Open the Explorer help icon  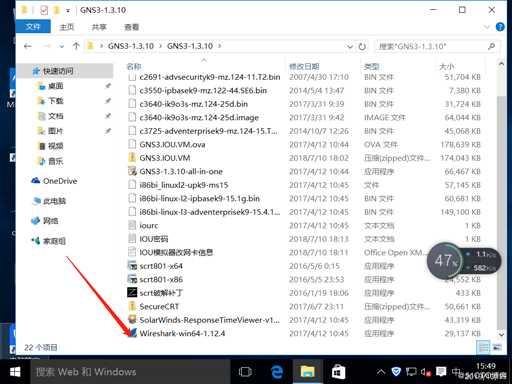(500, 27)
